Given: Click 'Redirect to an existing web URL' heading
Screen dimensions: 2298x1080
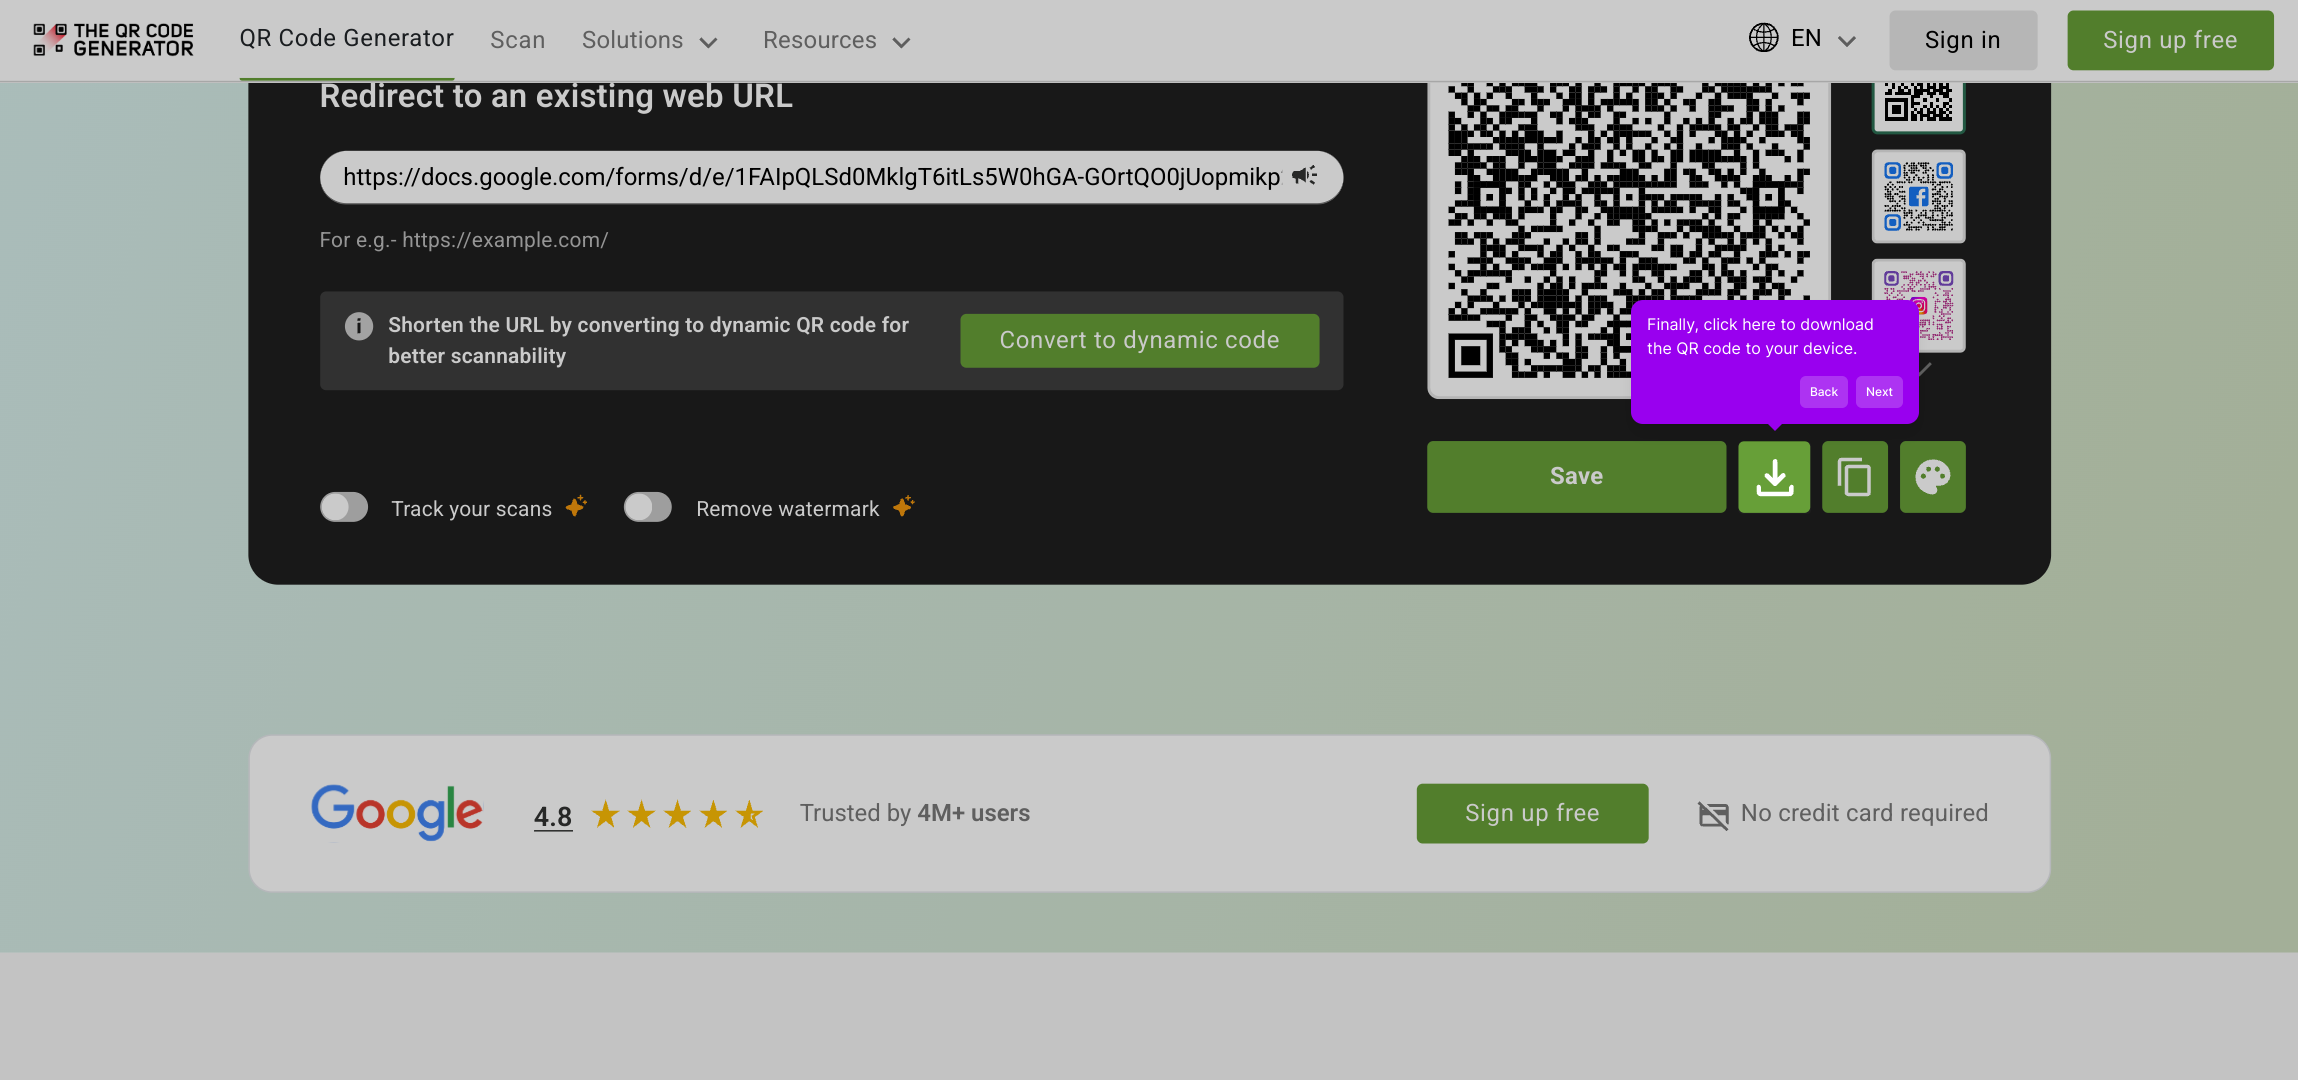Looking at the screenshot, I should pos(556,96).
